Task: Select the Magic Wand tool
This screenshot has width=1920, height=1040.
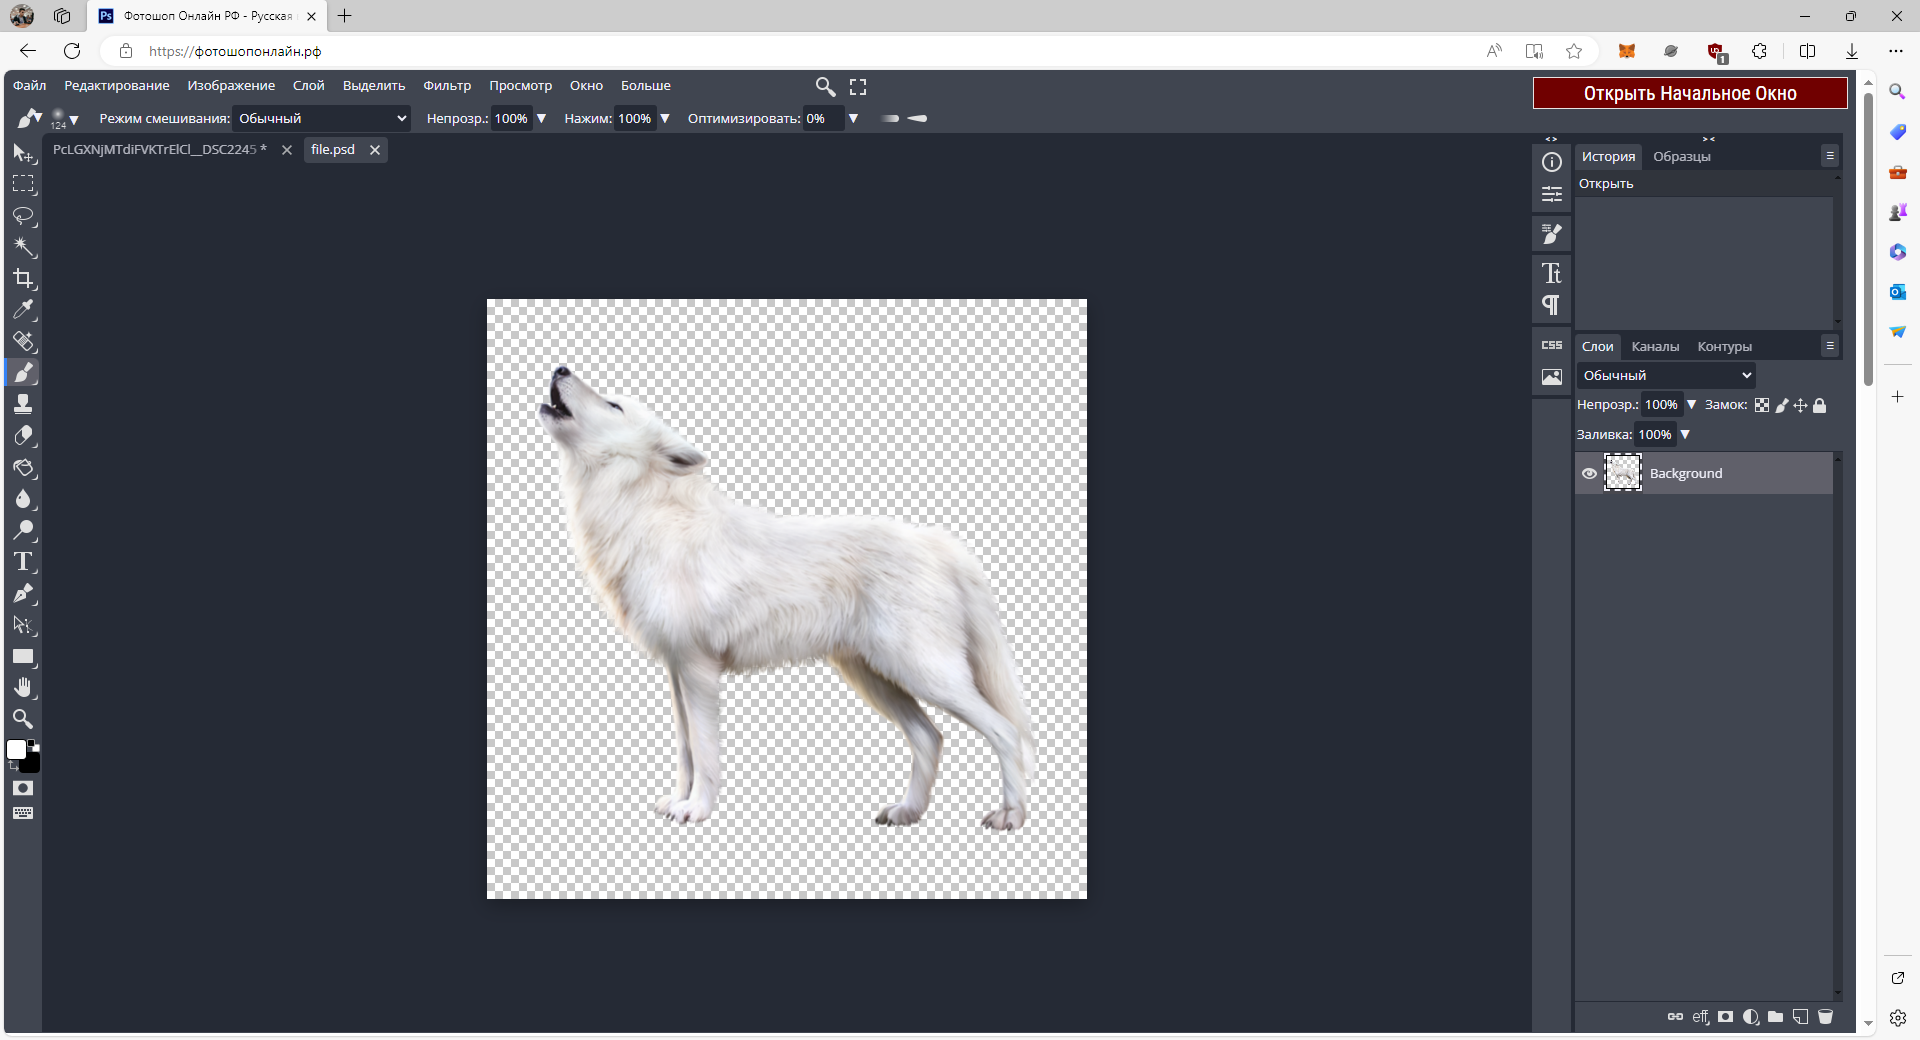Action: 24,247
